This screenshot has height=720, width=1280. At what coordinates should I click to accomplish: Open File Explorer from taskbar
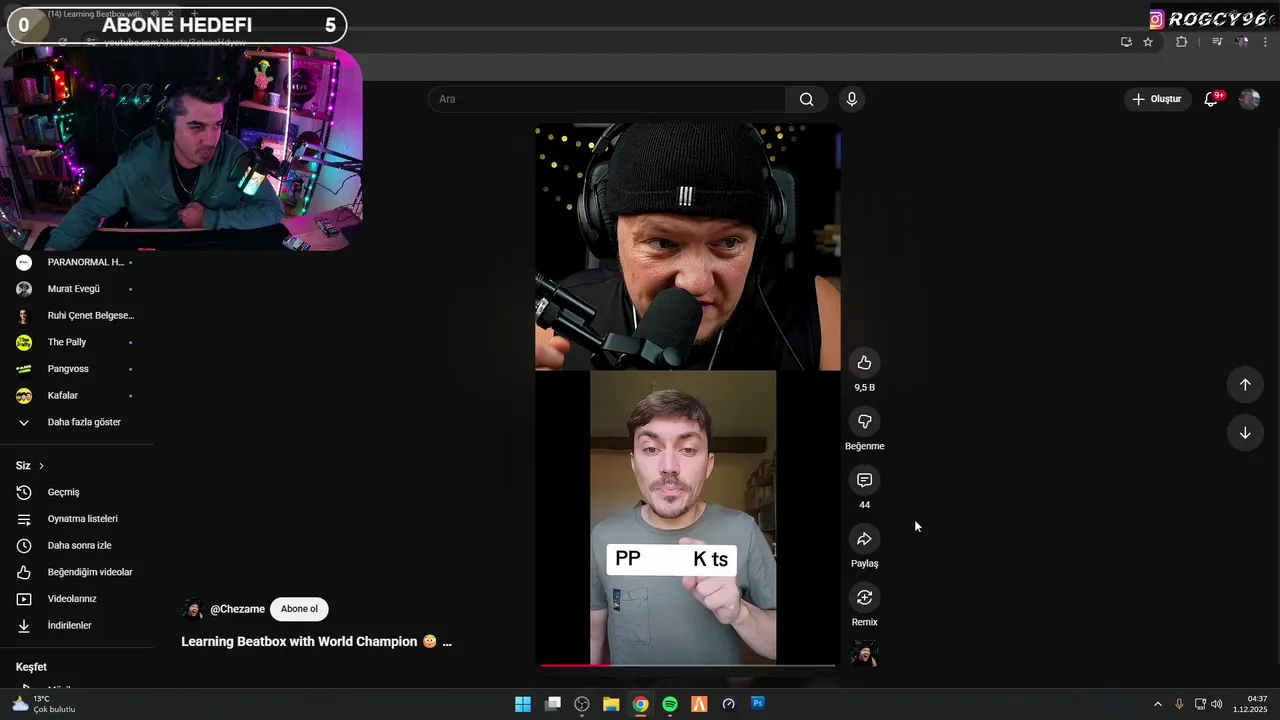pyautogui.click(x=611, y=704)
